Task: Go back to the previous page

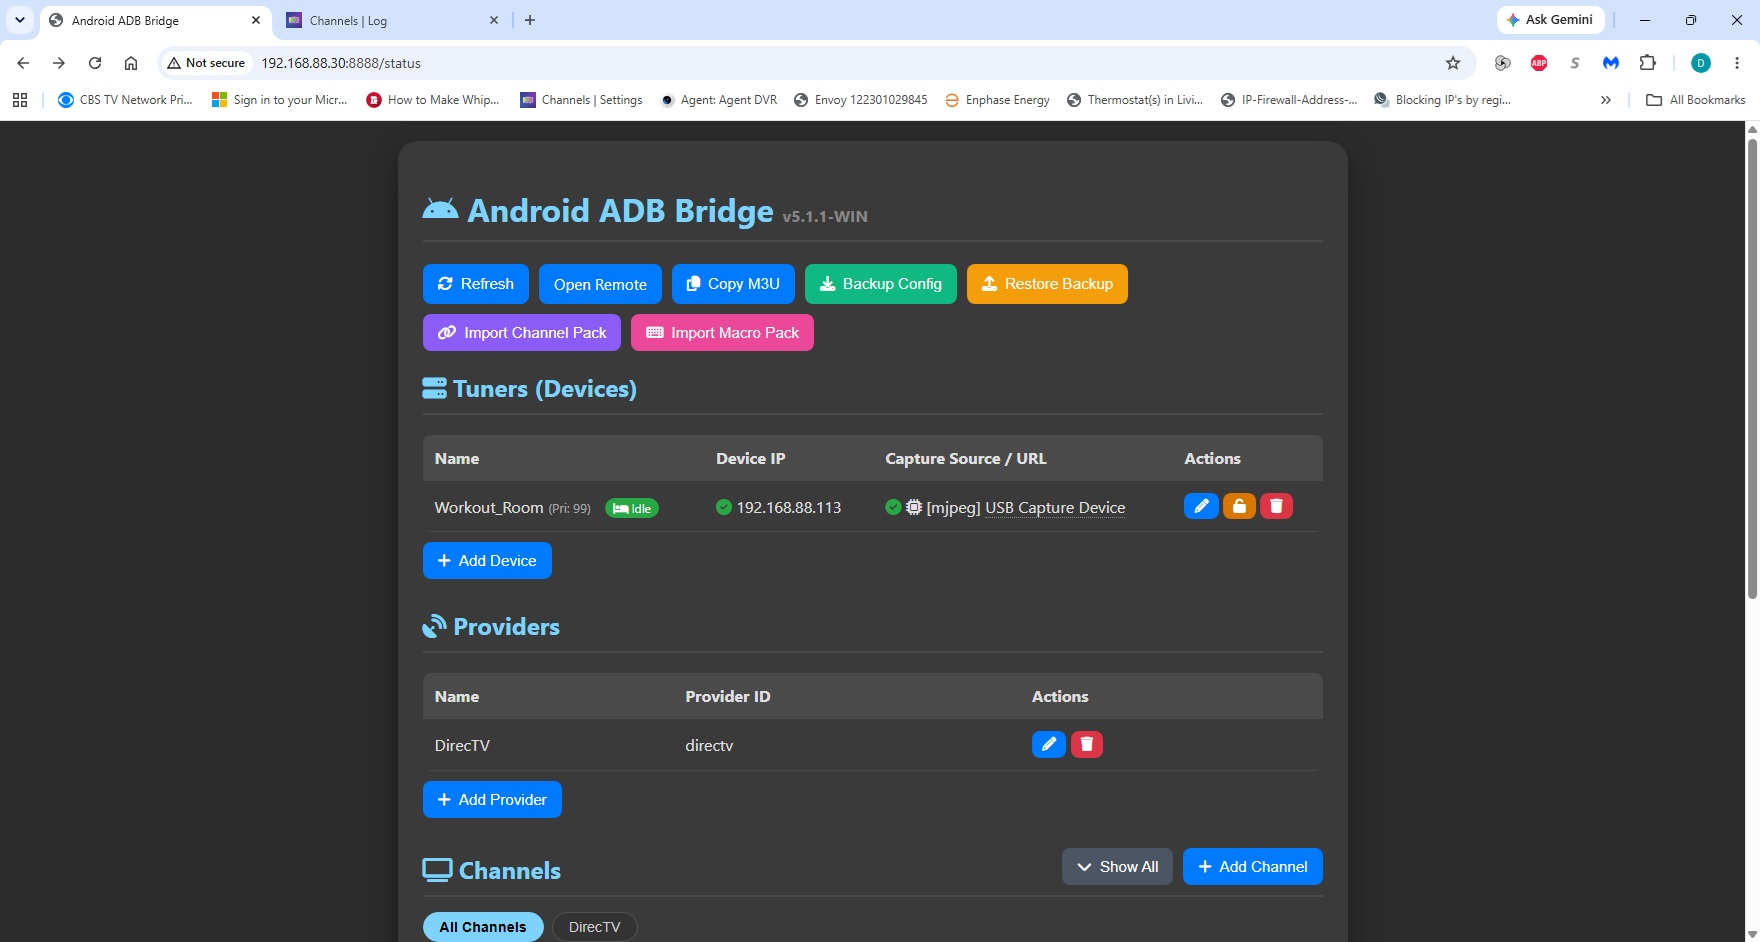Action: coord(23,63)
